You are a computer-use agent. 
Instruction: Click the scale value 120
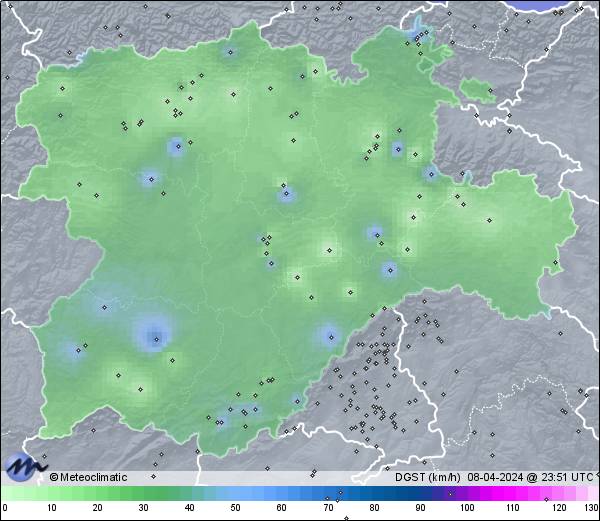point(559,508)
